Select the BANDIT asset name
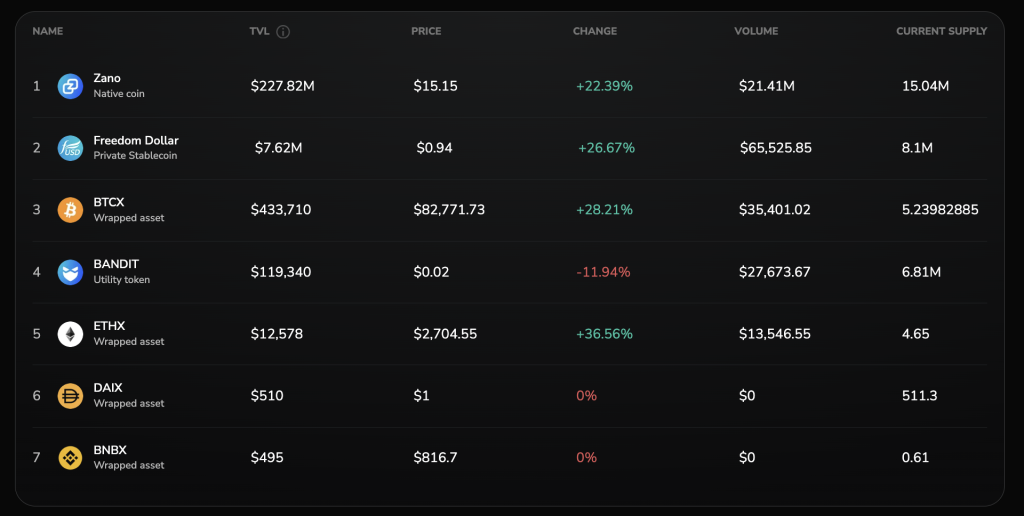This screenshot has width=1024, height=516. point(115,264)
